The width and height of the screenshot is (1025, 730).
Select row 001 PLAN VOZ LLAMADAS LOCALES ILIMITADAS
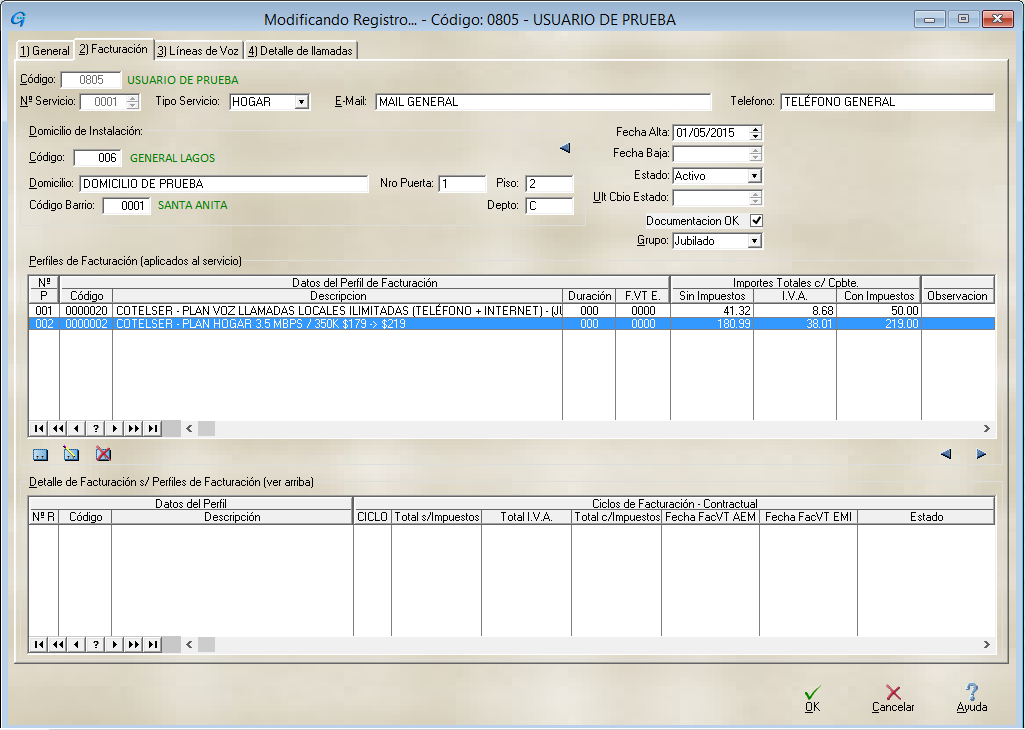coord(512,311)
